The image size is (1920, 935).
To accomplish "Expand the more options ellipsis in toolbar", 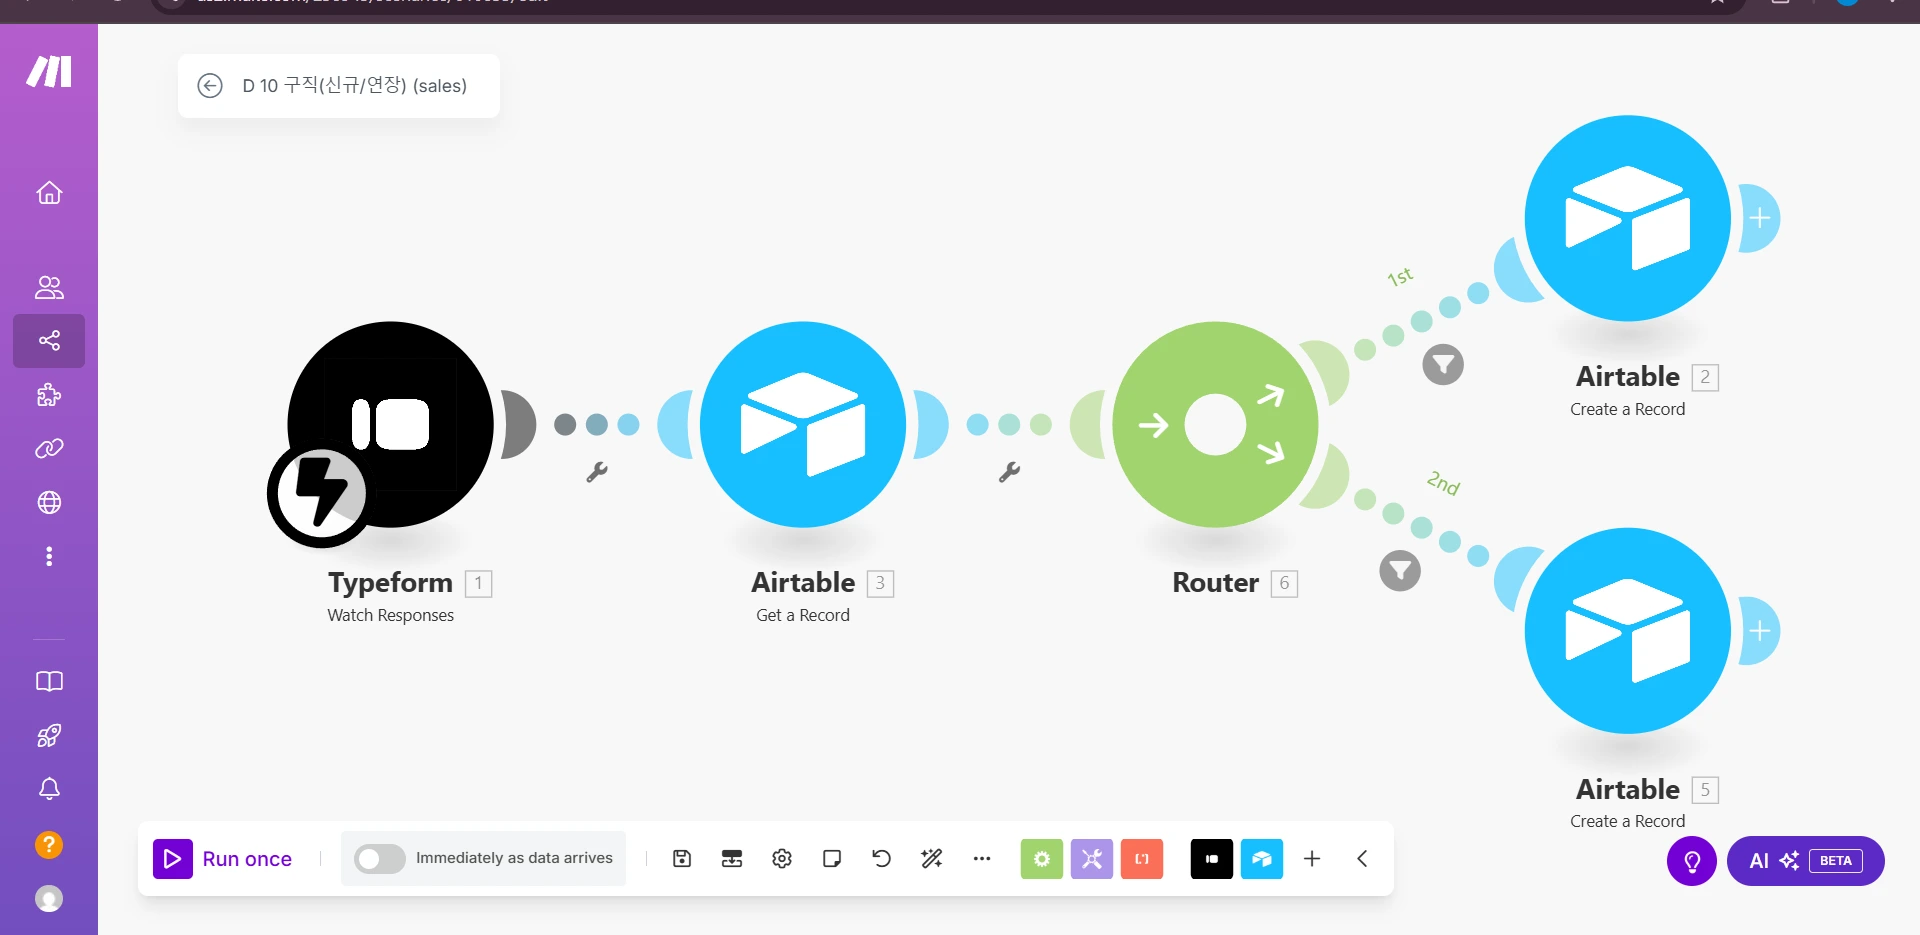I will (x=981, y=858).
